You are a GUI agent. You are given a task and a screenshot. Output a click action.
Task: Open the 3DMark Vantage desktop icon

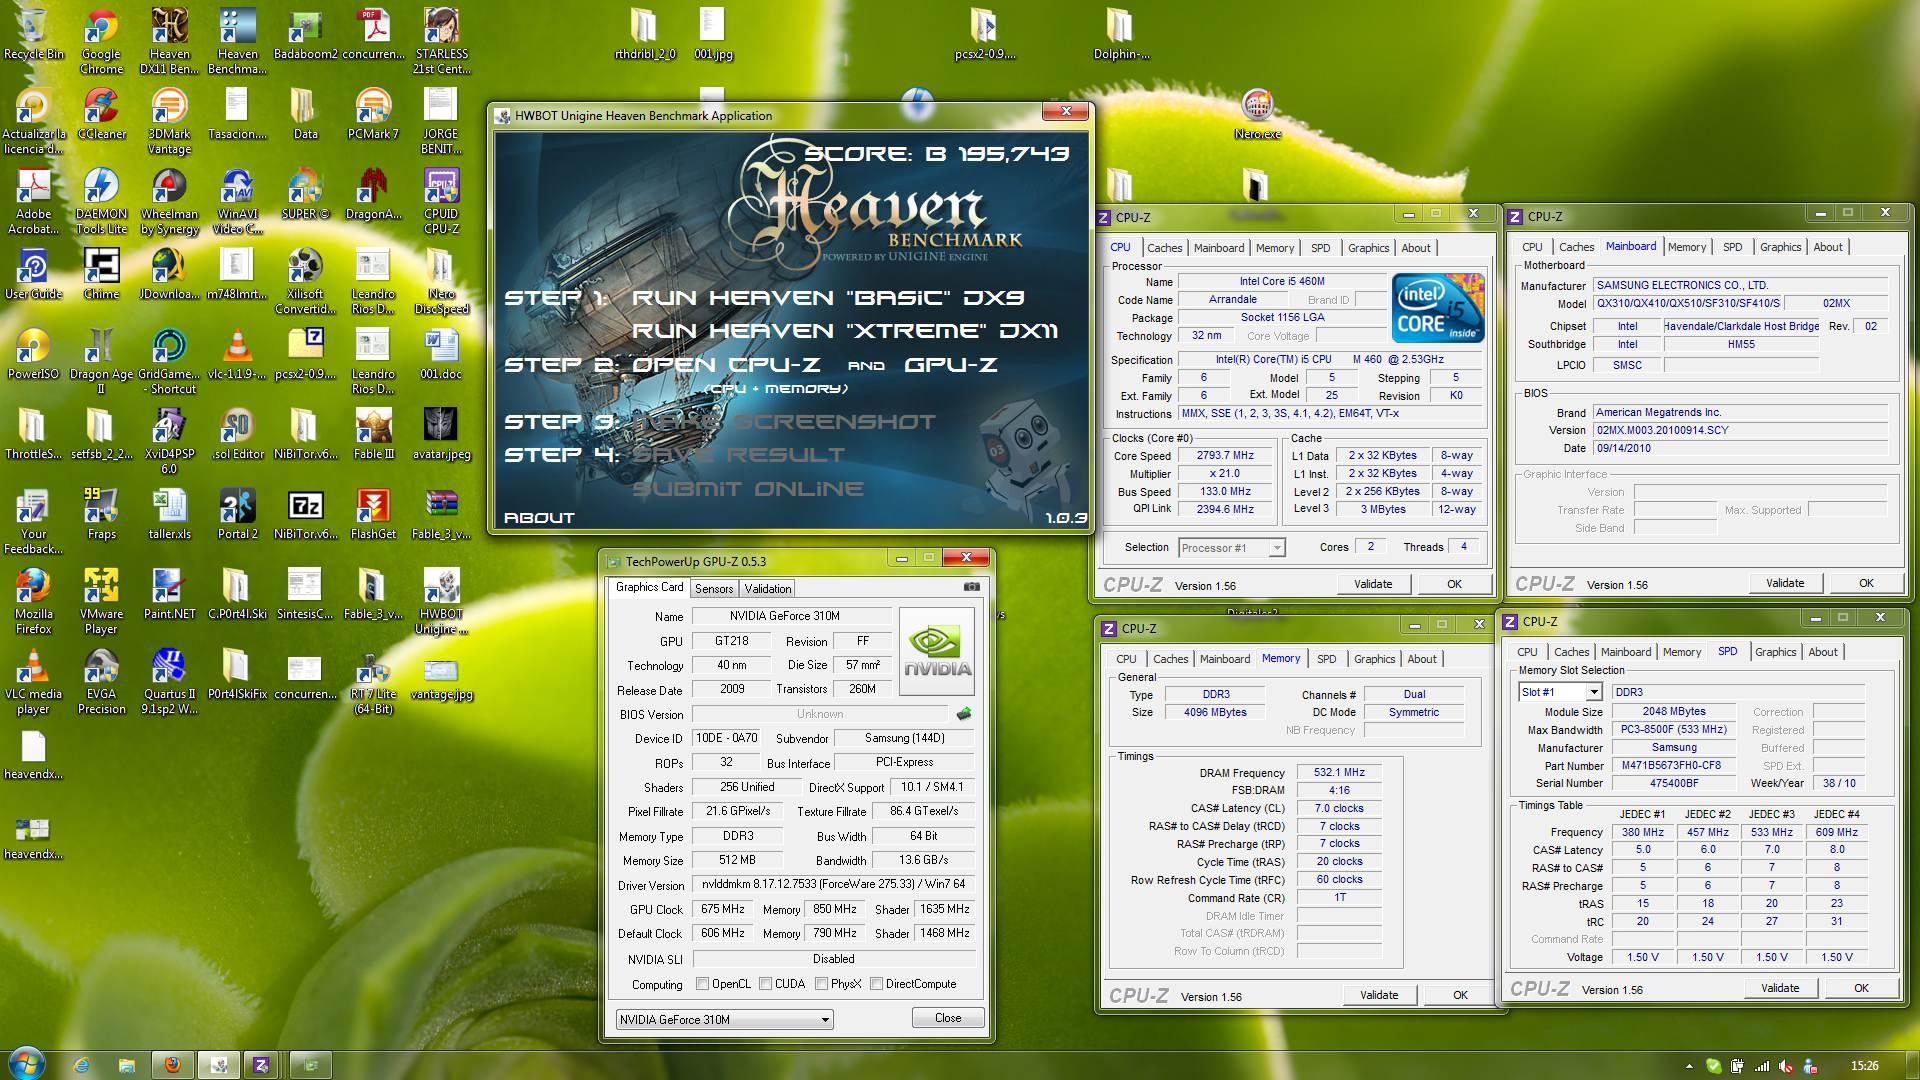(x=169, y=121)
